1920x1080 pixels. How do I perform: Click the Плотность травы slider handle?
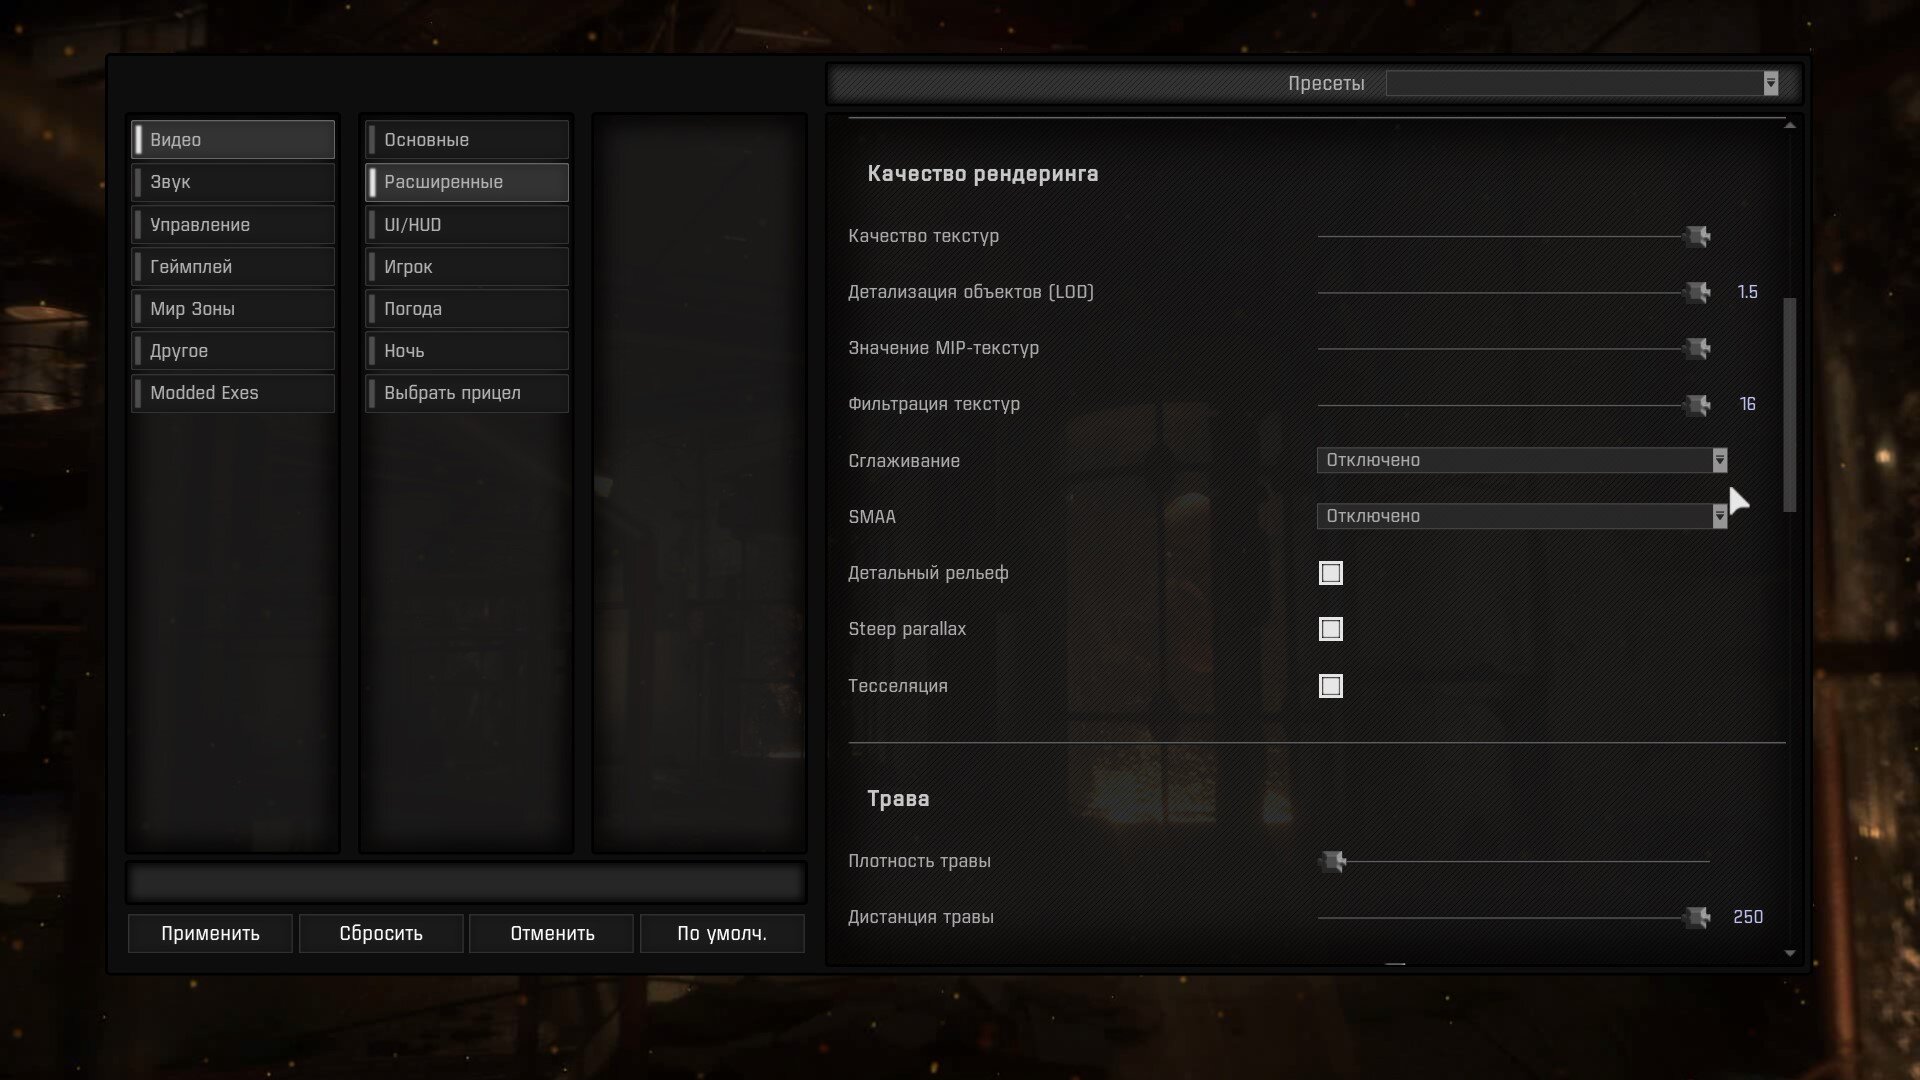(x=1332, y=861)
